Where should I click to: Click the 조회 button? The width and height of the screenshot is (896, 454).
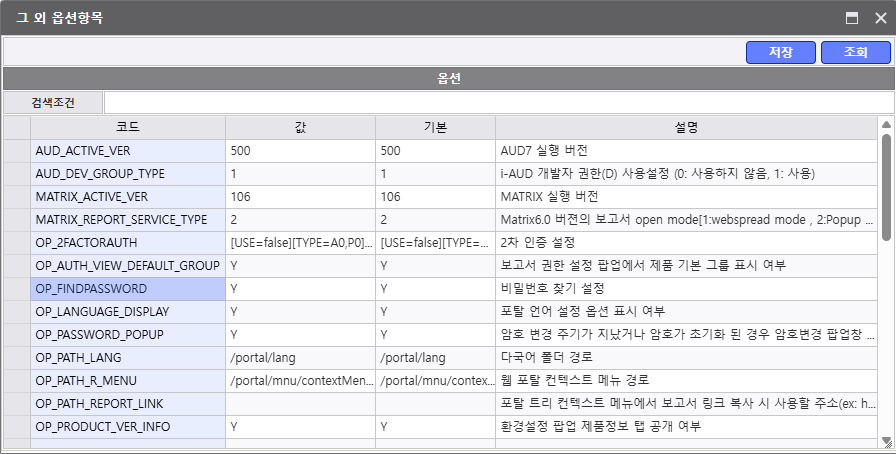point(855,52)
